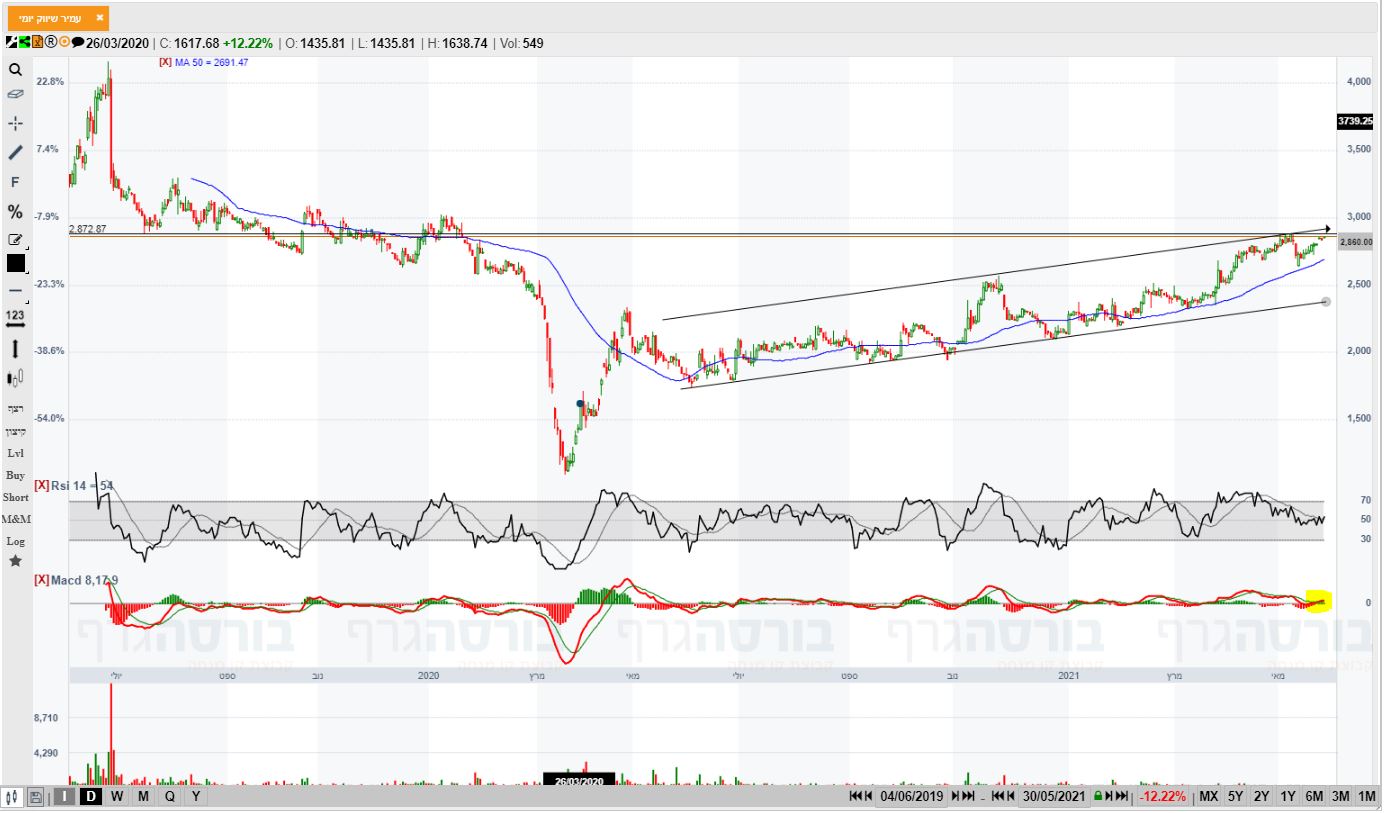Select the yearly 'Y' interval
This screenshot has height=813, width=1384.
coord(196,797)
